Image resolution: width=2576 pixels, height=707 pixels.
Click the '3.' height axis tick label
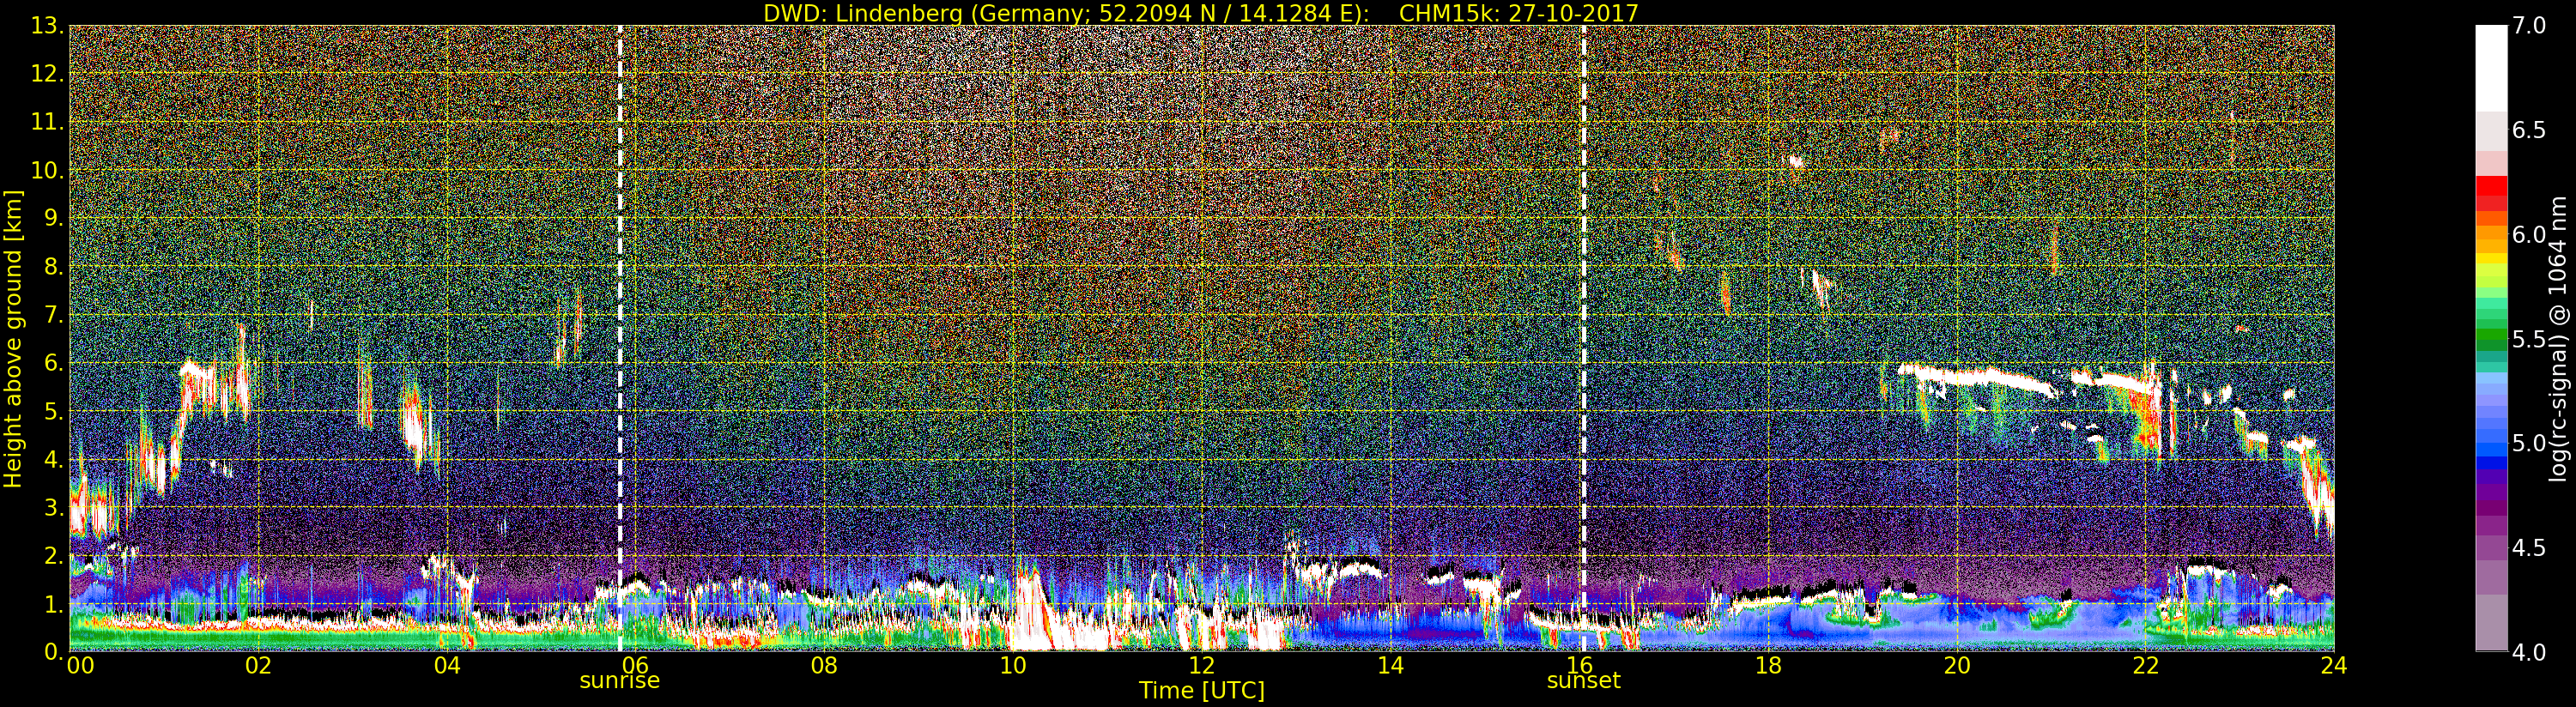pyautogui.click(x=53, y=507)
